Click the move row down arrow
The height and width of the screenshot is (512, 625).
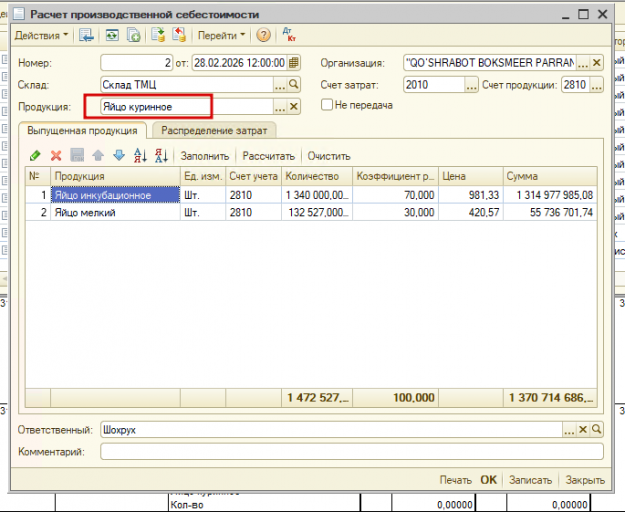(x=119, y=155)
